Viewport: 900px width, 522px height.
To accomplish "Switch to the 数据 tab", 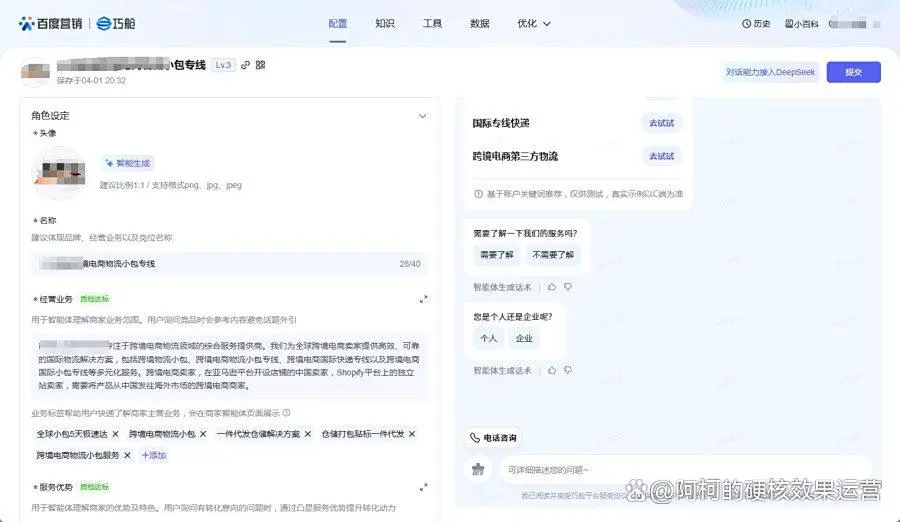I will coord(480,23).
